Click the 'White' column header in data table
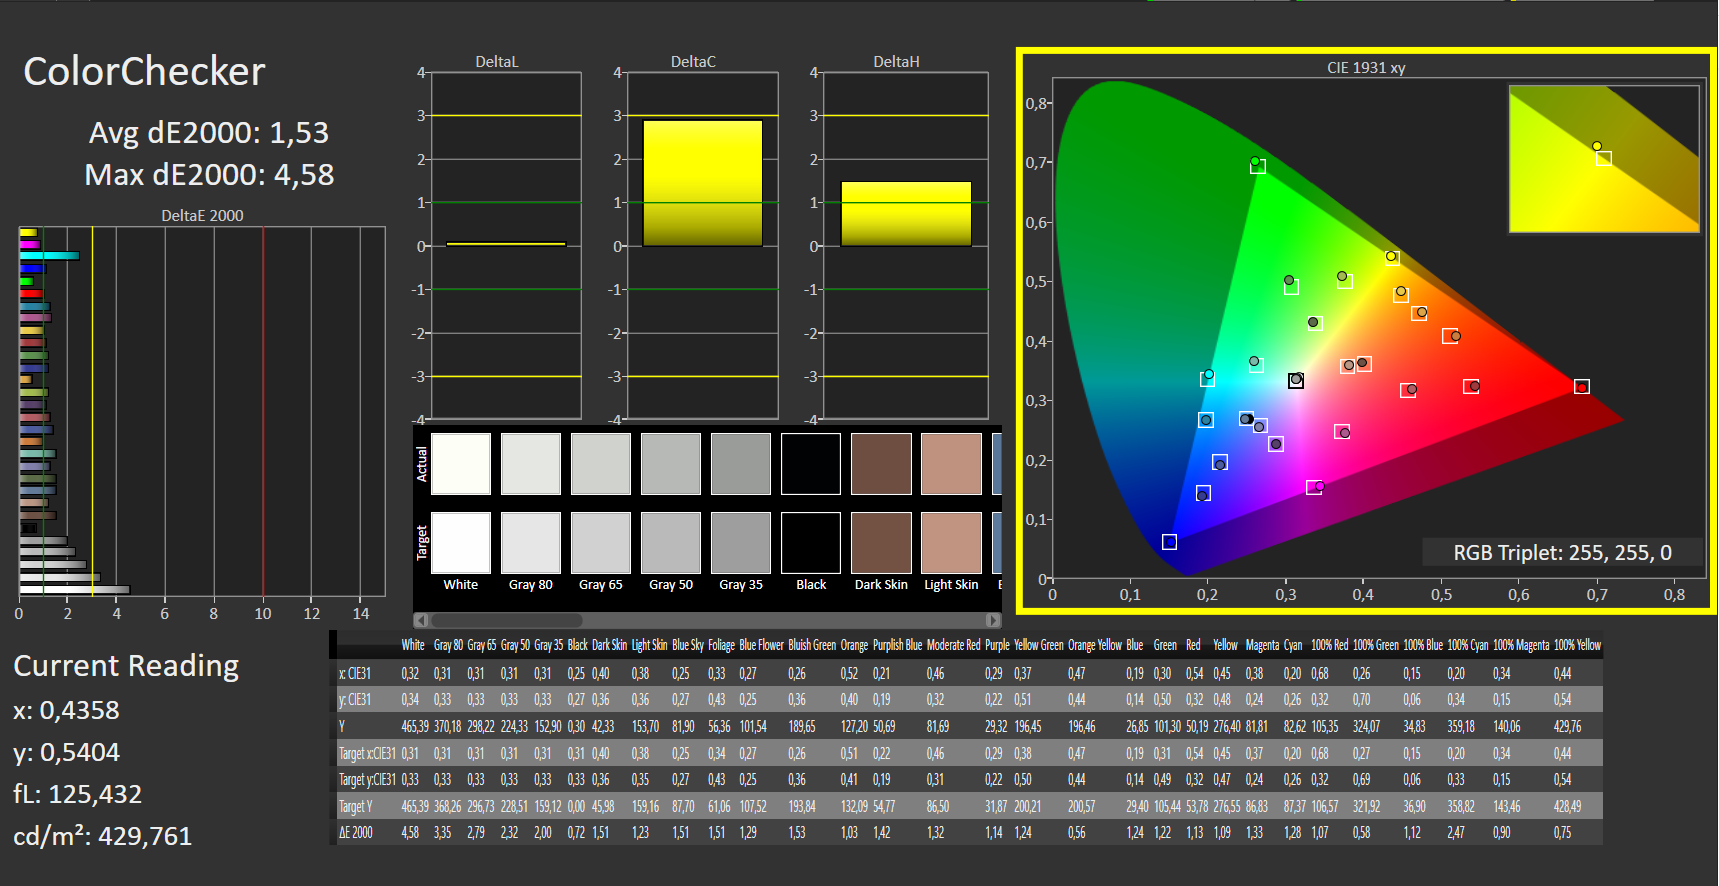Image resolution: width=1719 pixels, height=886 pixels. pos(413,645)
